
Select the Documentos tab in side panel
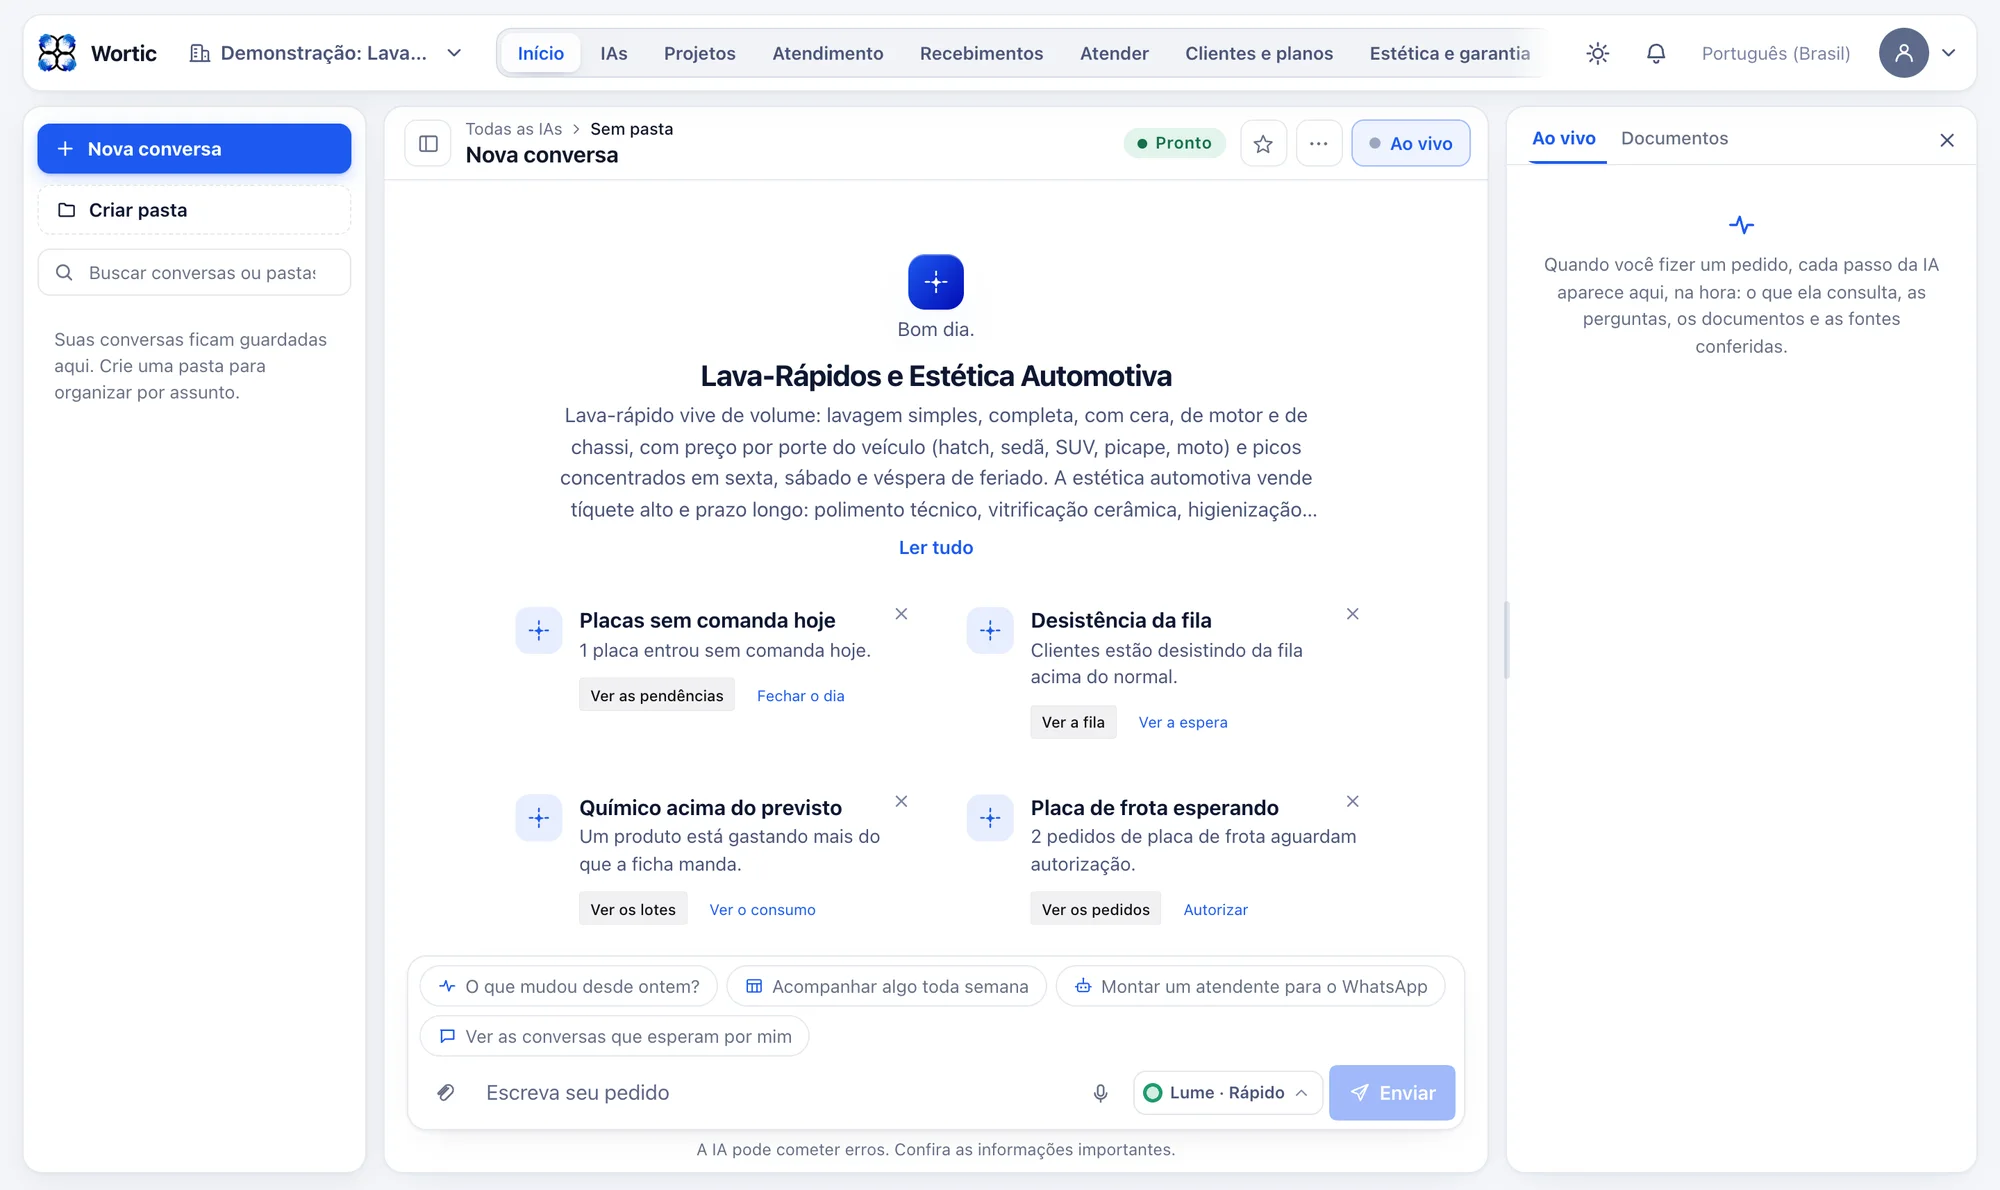click(x=1674, y=138)
